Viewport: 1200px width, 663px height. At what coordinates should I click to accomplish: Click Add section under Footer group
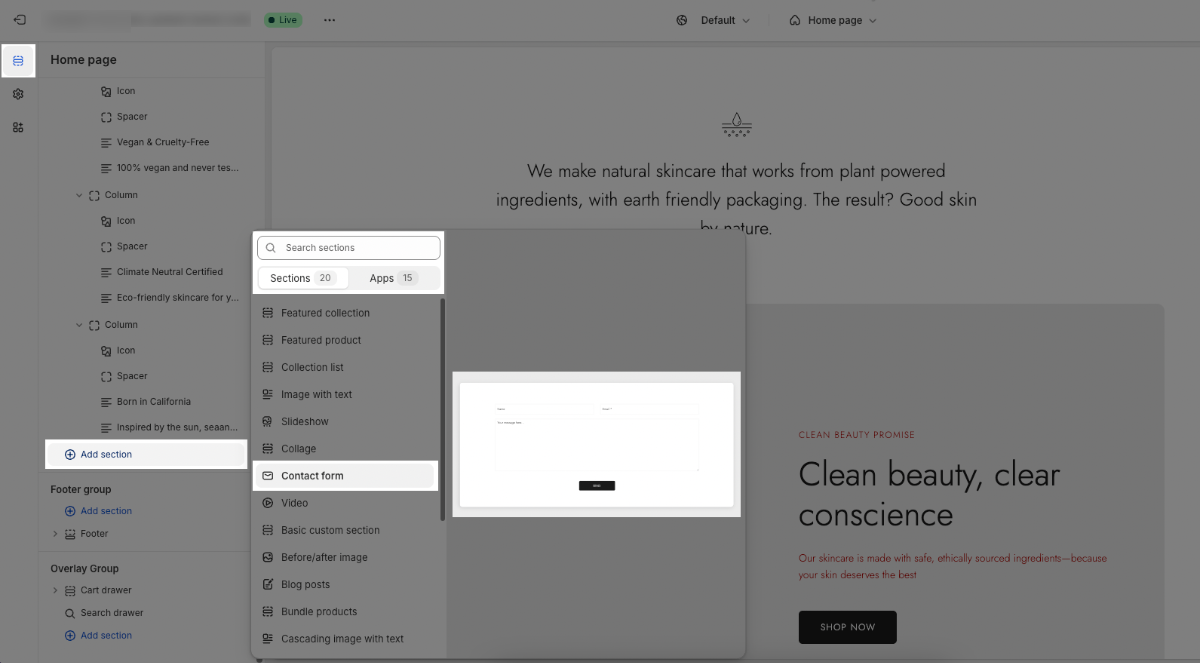pos(106,511)
